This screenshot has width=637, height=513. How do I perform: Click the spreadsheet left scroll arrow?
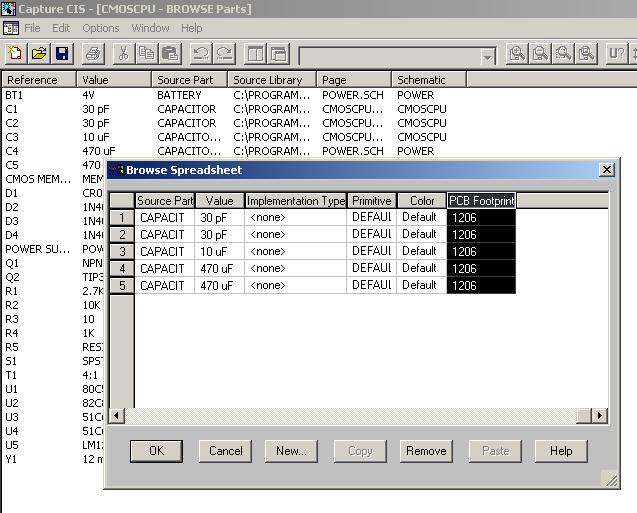117,416
